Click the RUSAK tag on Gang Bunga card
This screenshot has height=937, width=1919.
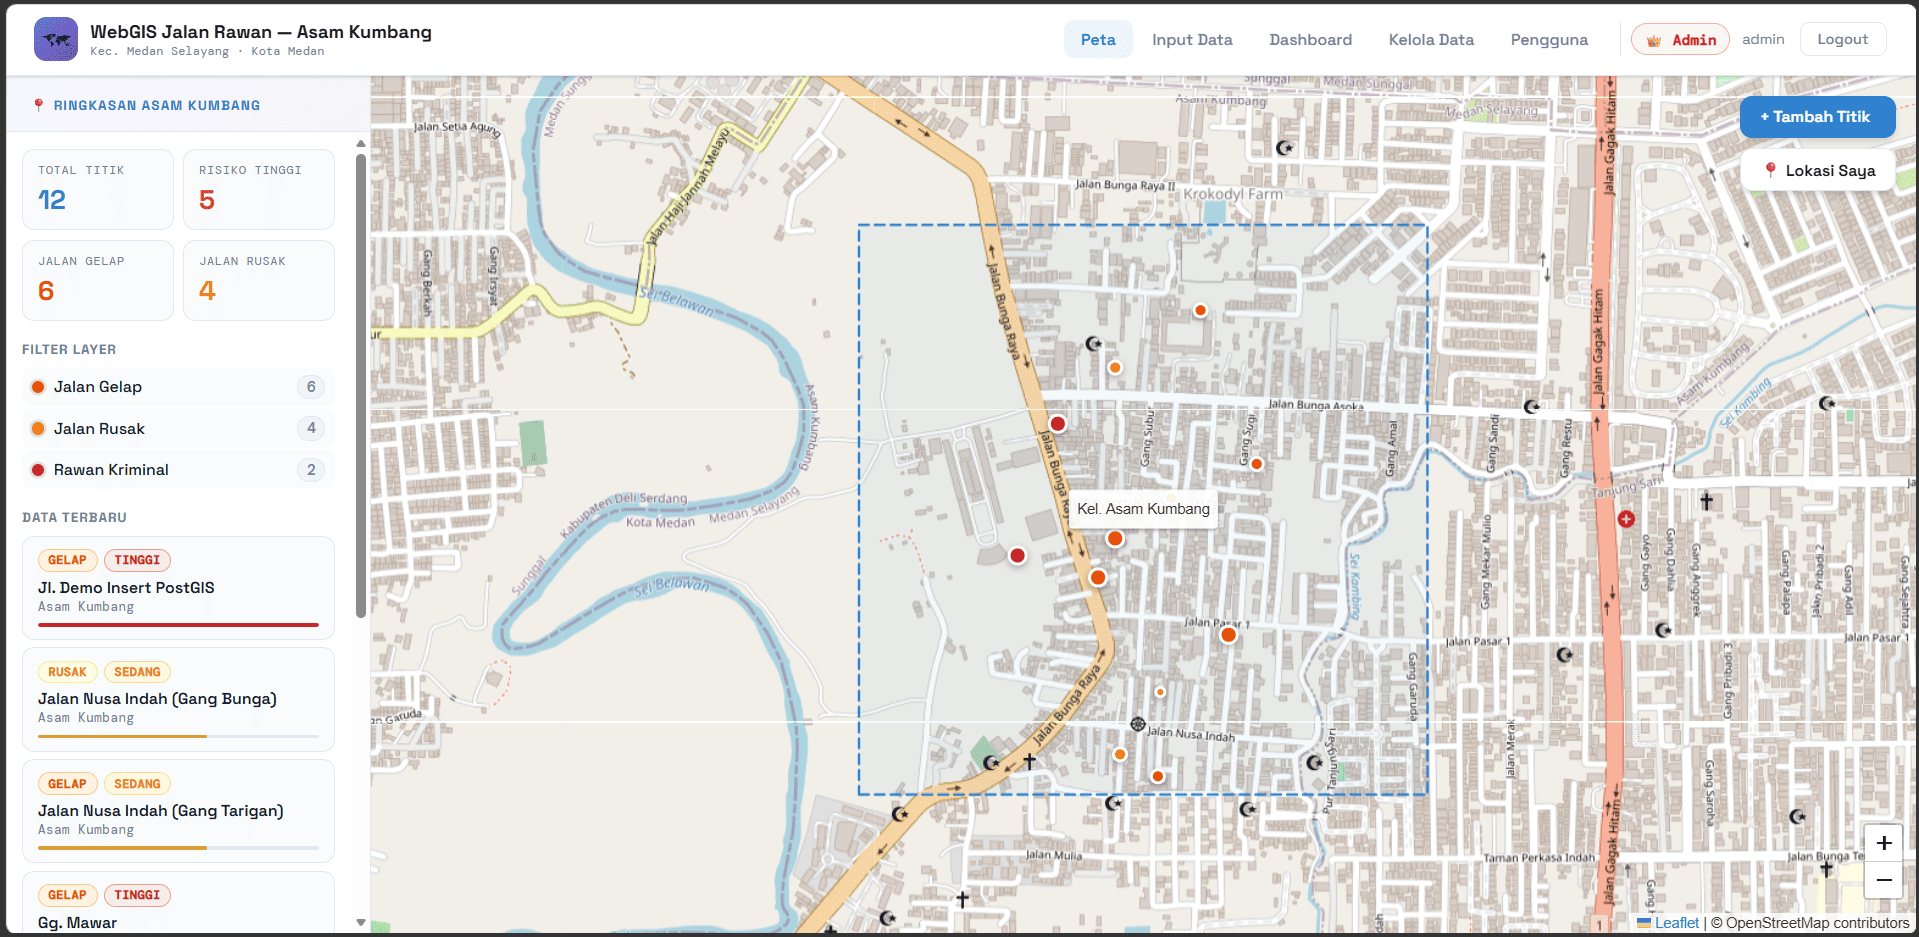tap(67, 672)
